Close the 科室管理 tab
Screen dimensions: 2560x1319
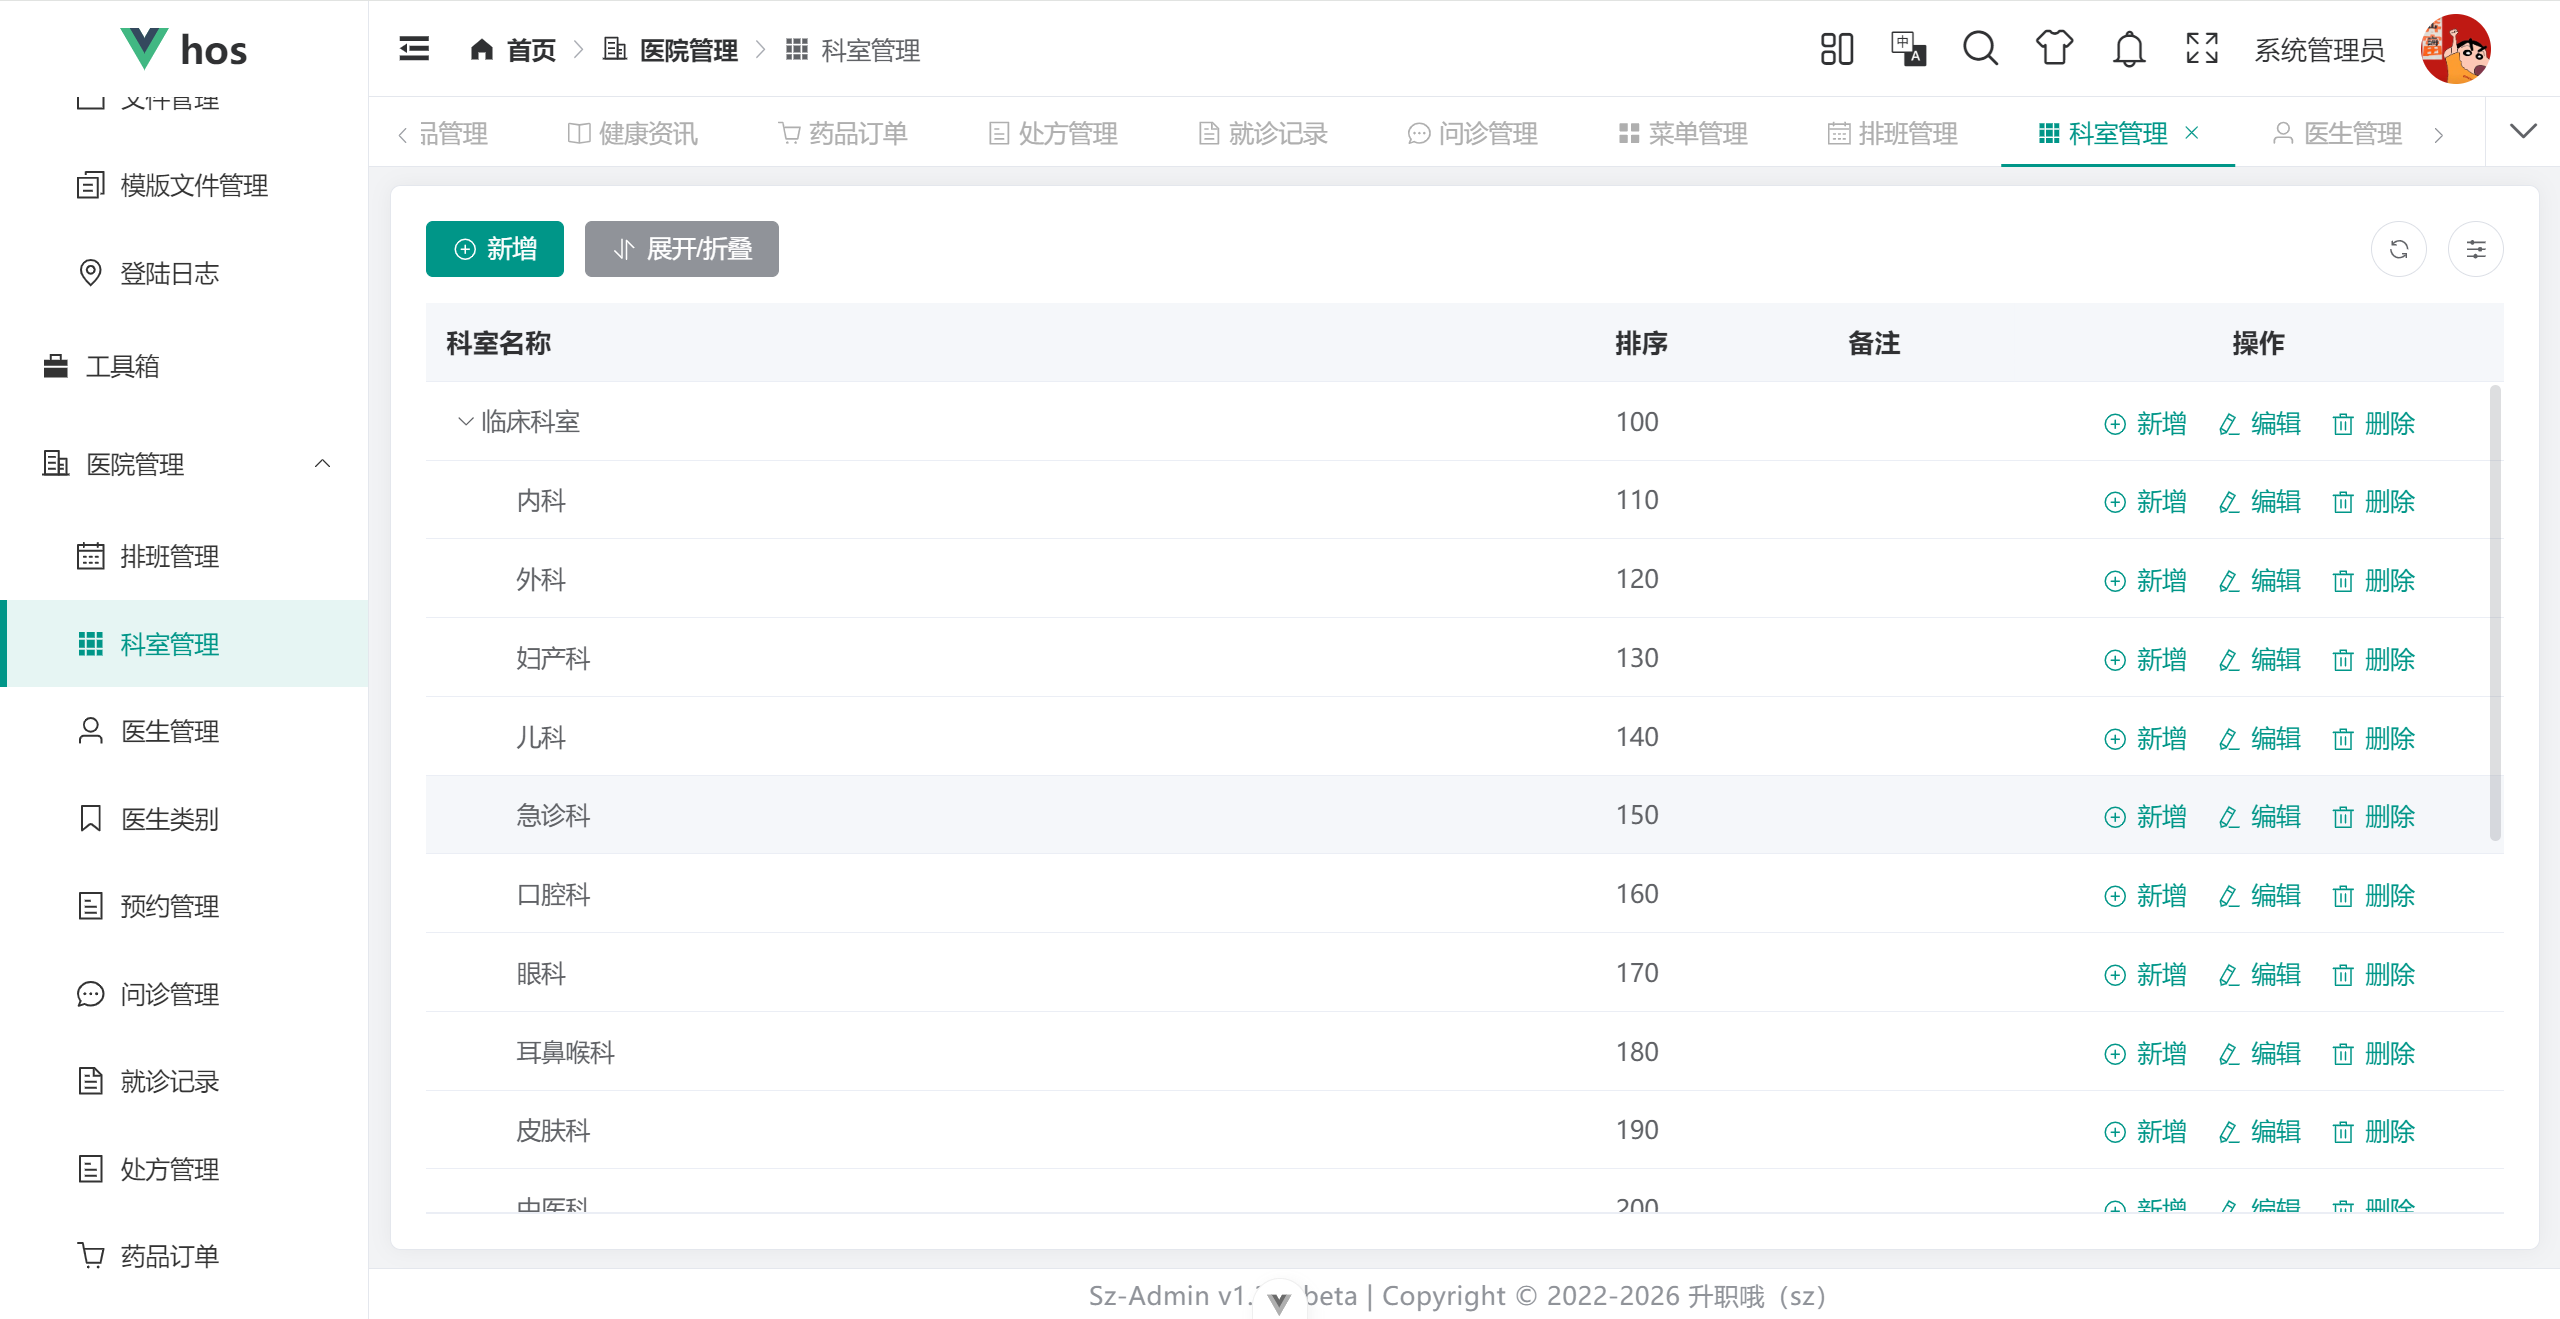[x=2192, y=133]
